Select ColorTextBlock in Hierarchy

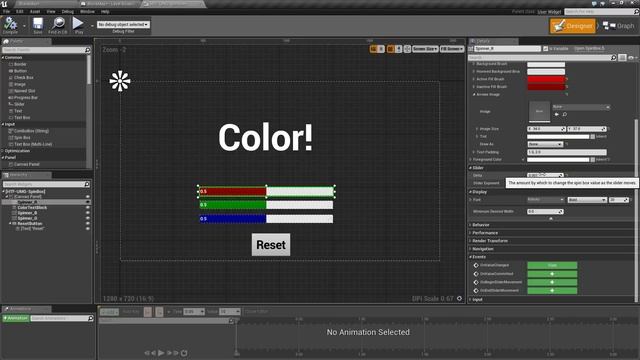pyautogui.click(x=32, y=208)
